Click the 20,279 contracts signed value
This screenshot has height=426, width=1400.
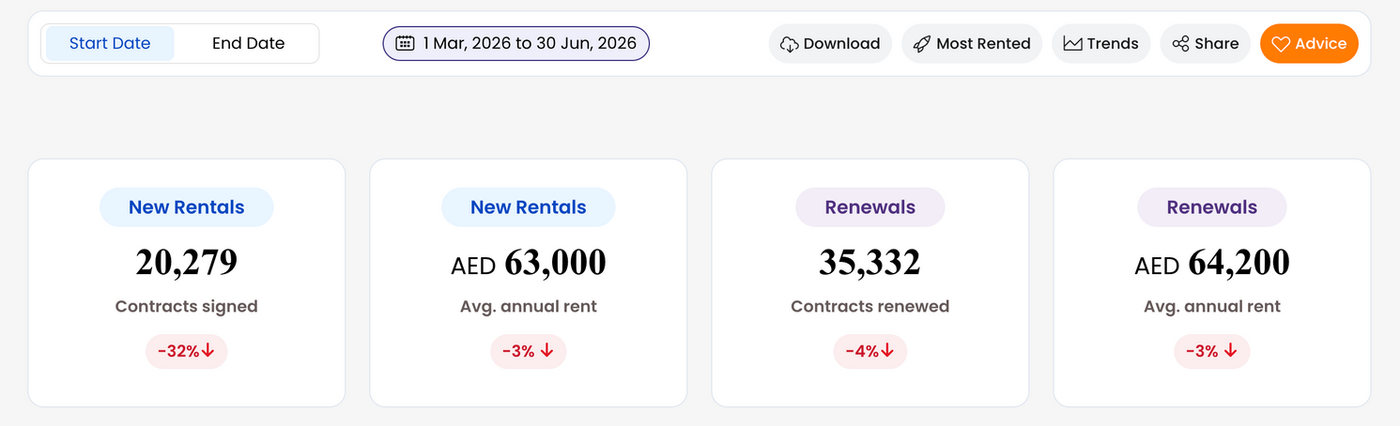pyautogui.click(x=186, y=262)
